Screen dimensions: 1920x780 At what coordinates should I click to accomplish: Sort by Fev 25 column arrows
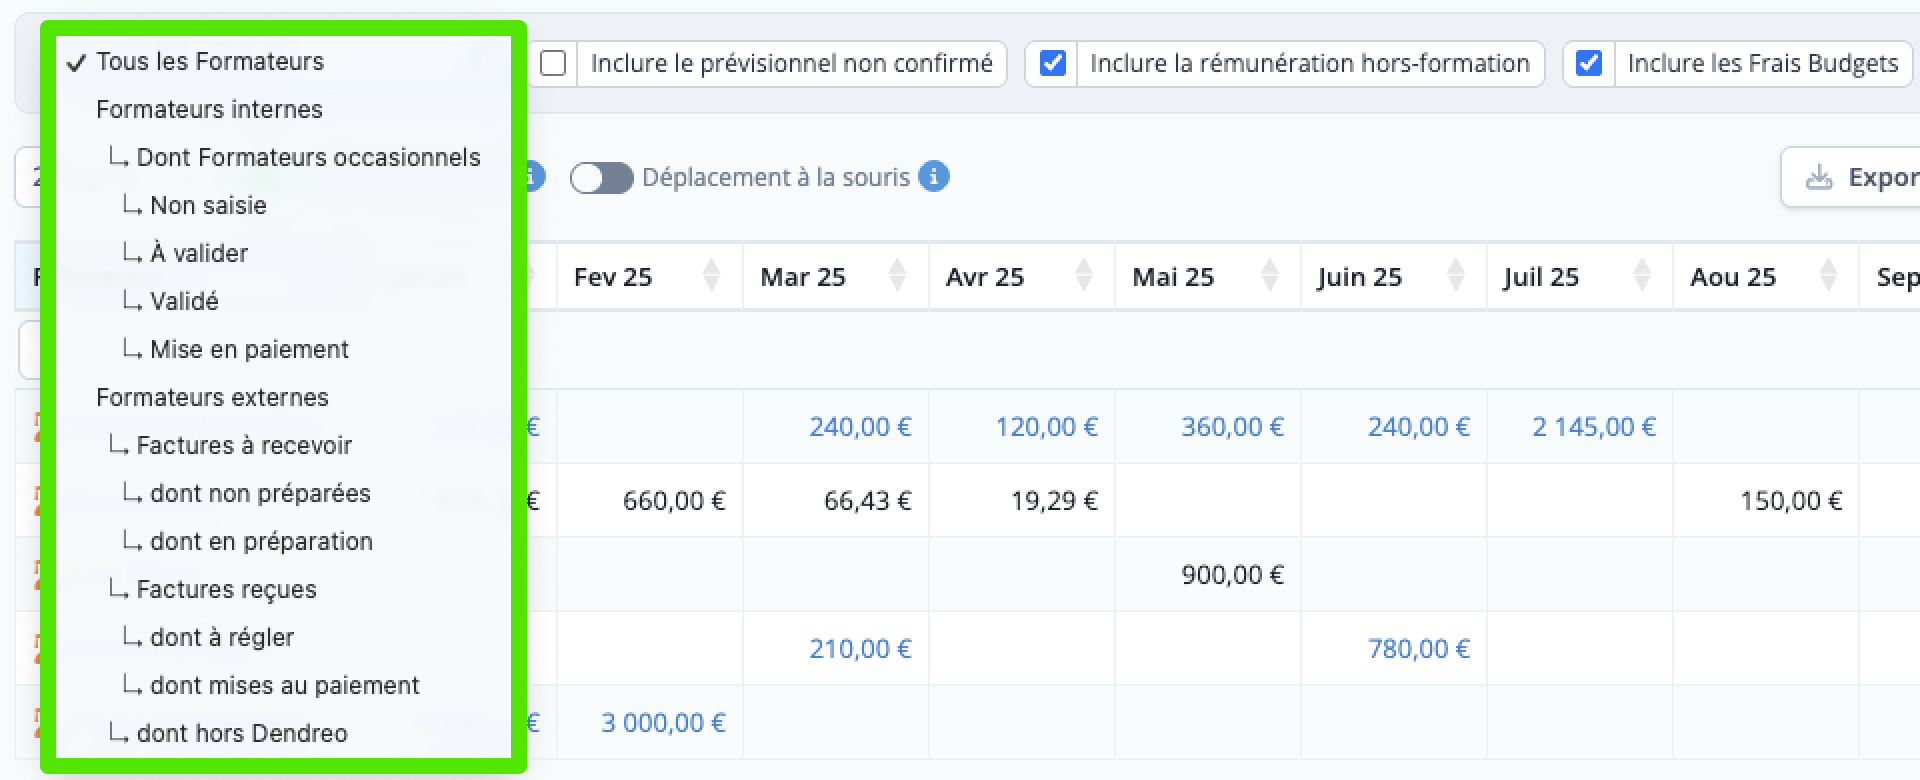click(x=711, y=275)
